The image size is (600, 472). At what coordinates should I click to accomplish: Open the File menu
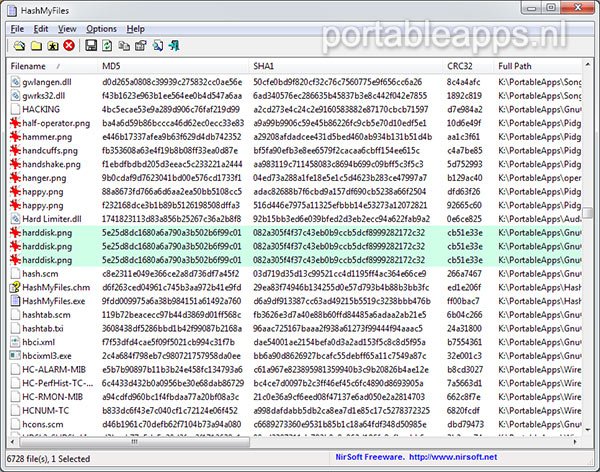coord(17,29)
